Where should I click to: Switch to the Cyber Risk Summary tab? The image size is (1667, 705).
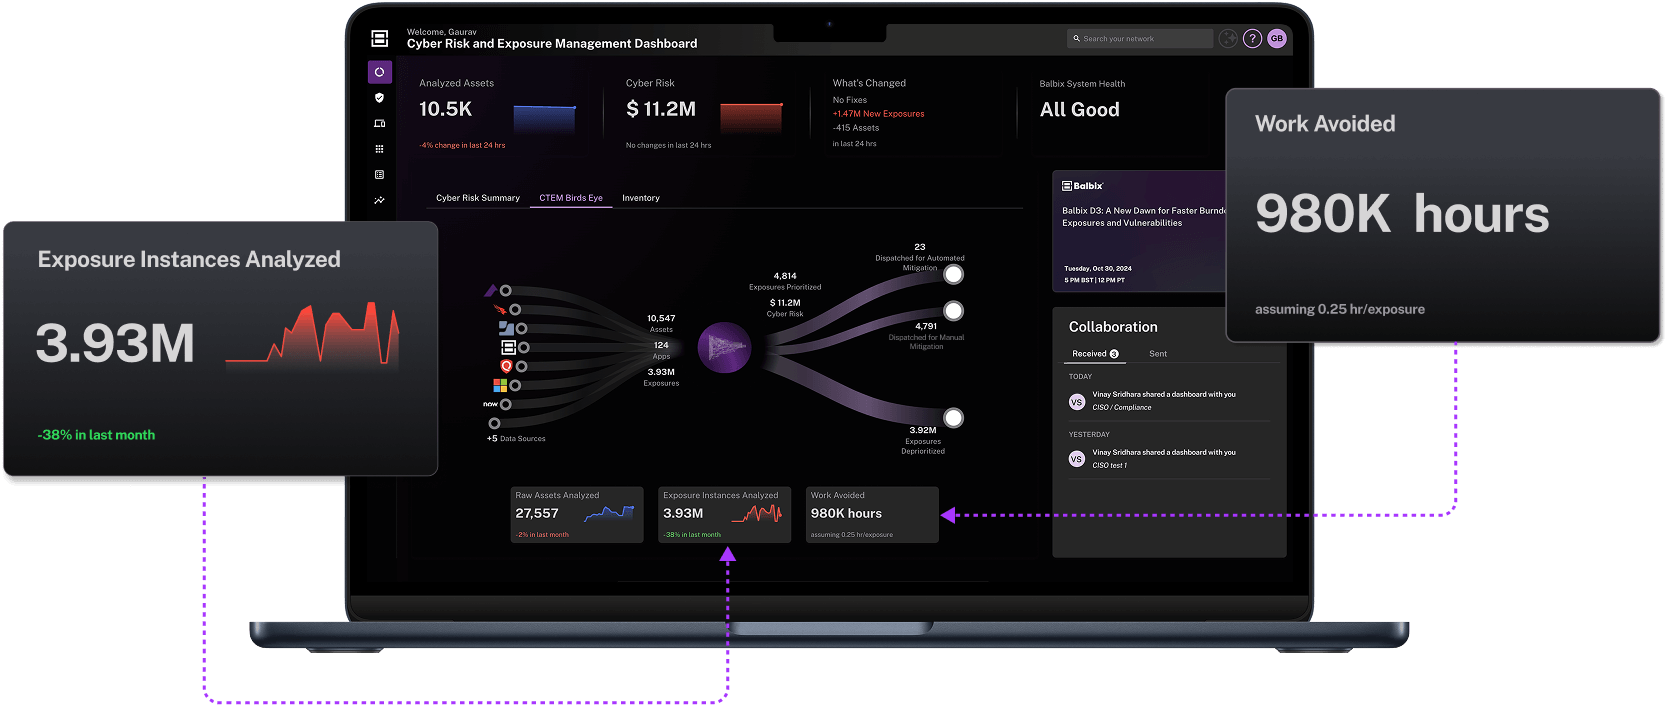pyautogui.click(x=478, y=198)
